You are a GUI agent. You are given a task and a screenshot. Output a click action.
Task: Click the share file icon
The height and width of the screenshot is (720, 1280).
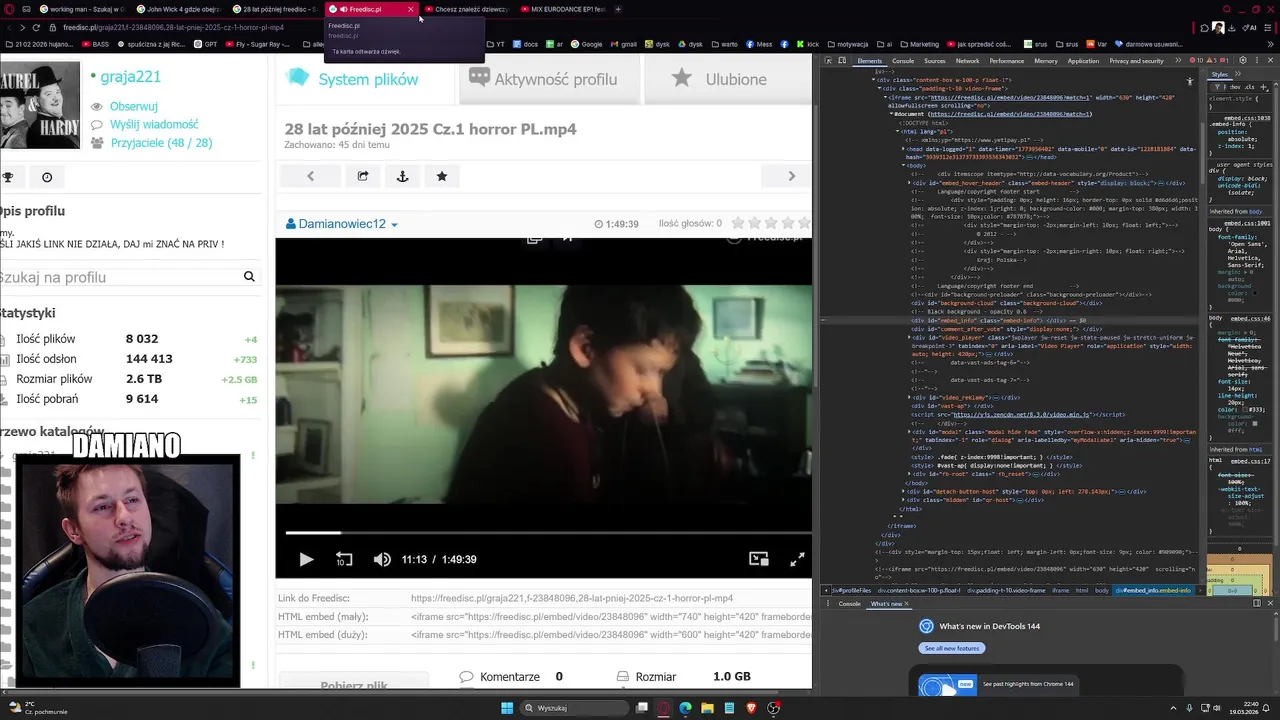363,176
